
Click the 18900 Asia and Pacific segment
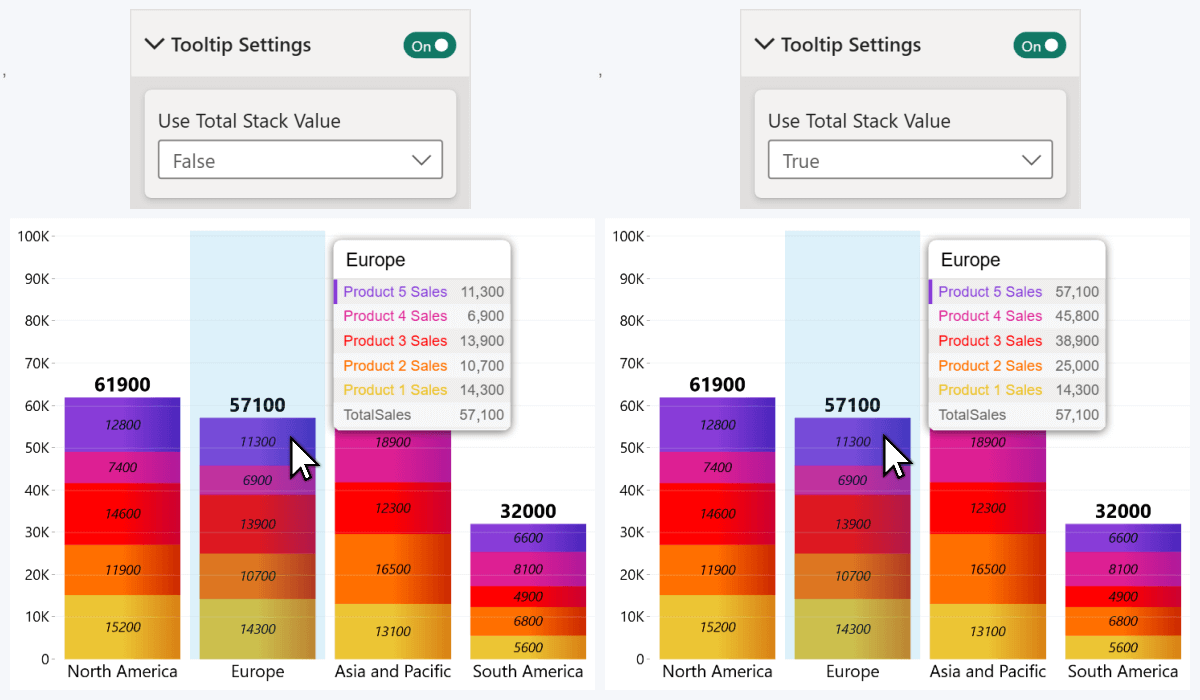click(x=392, y=443)
